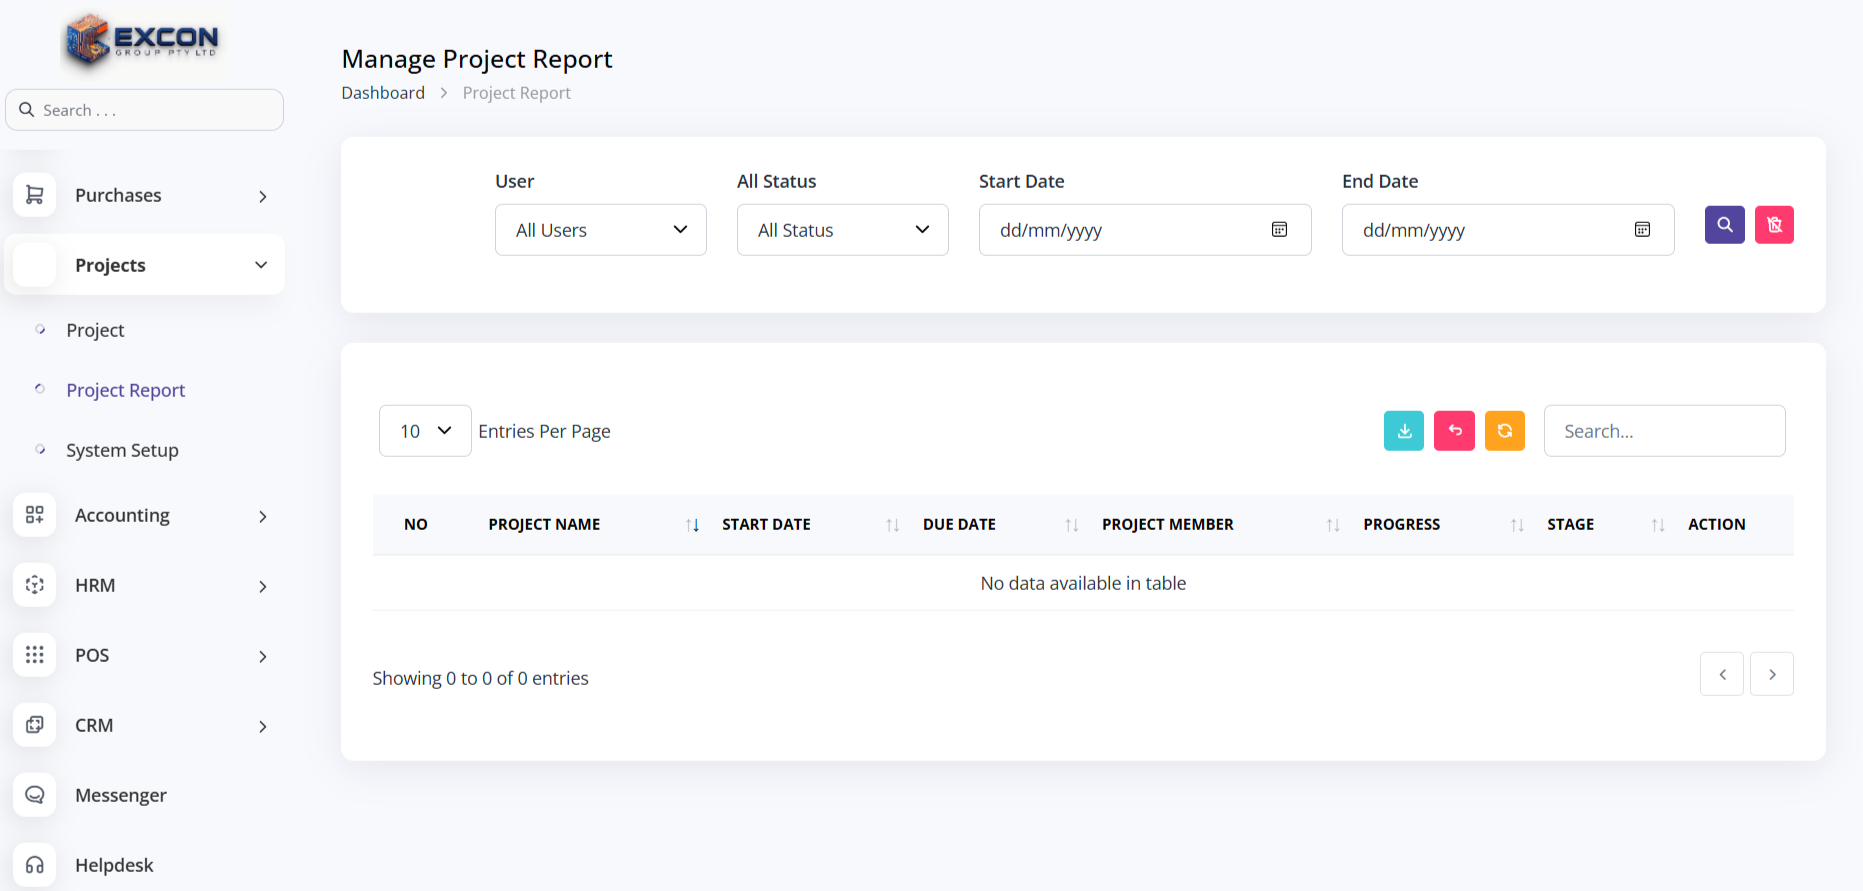Viewport: 1863px width, 891px height.
Task: Click the orange refresh icon
Action: tap(1504, 431)
